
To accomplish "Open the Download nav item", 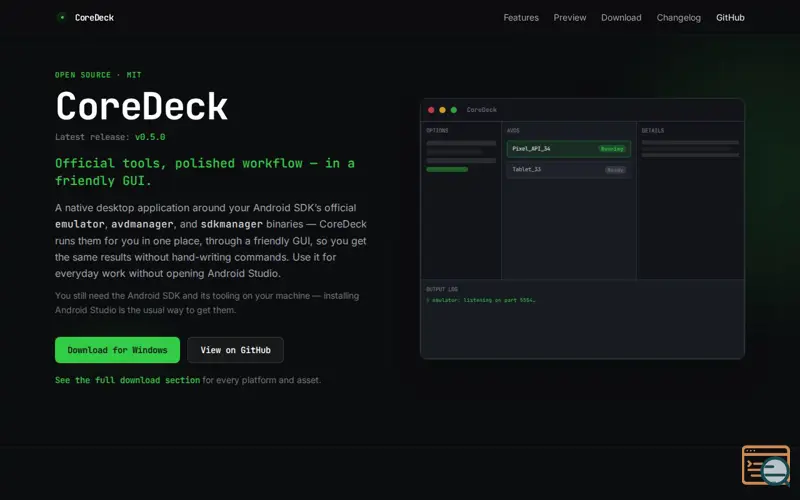I will 621,17.
